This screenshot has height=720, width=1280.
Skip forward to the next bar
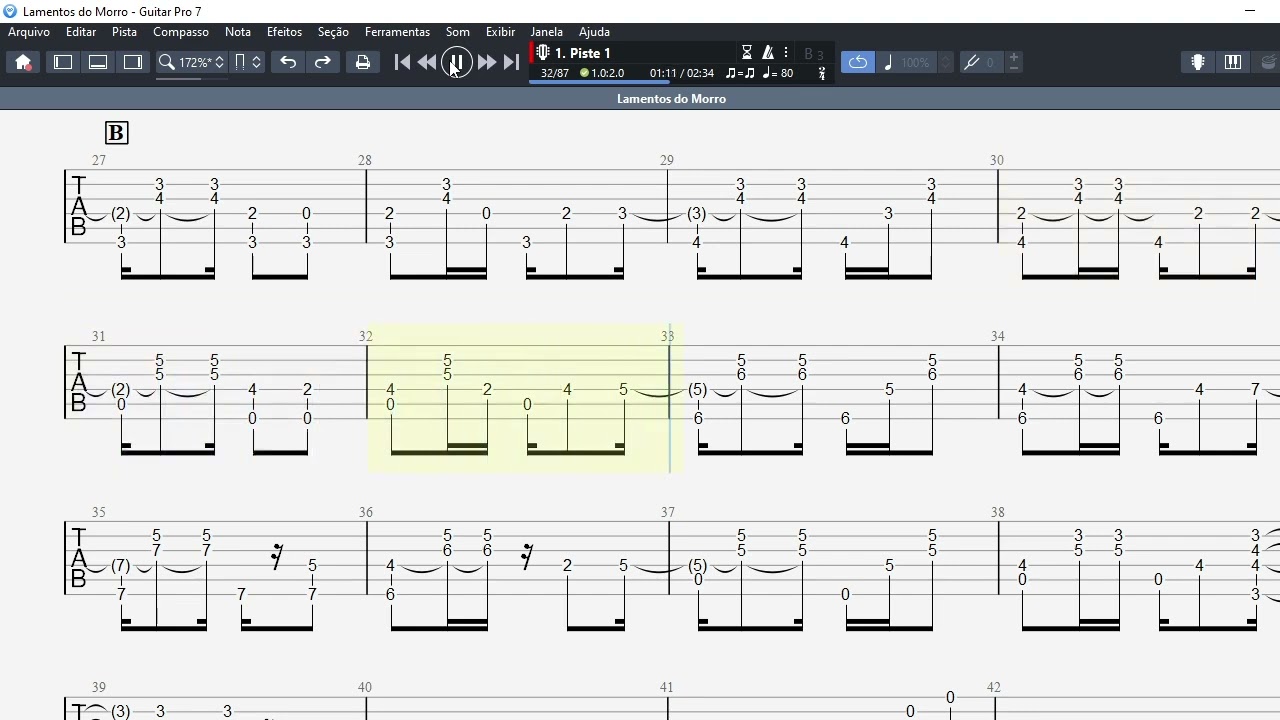pyautogui.click(x=487, y=62)
